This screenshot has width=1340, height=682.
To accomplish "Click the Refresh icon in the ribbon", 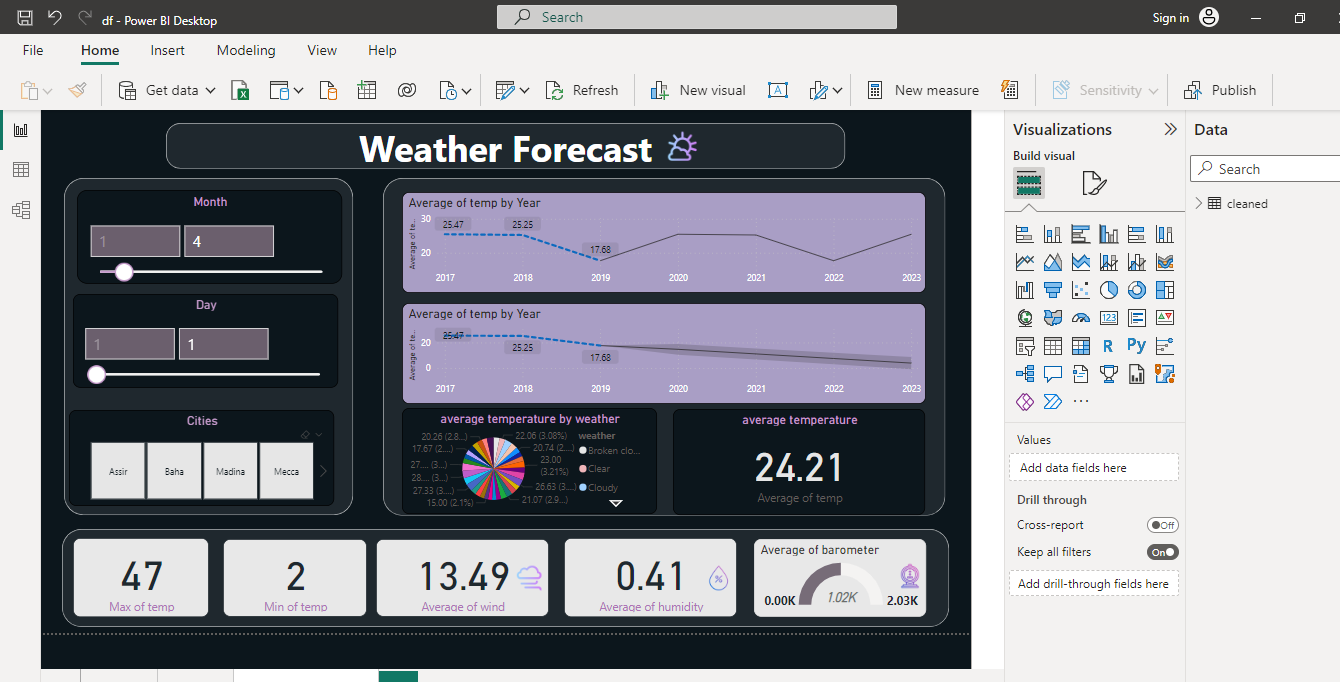I will coord(553,89).
